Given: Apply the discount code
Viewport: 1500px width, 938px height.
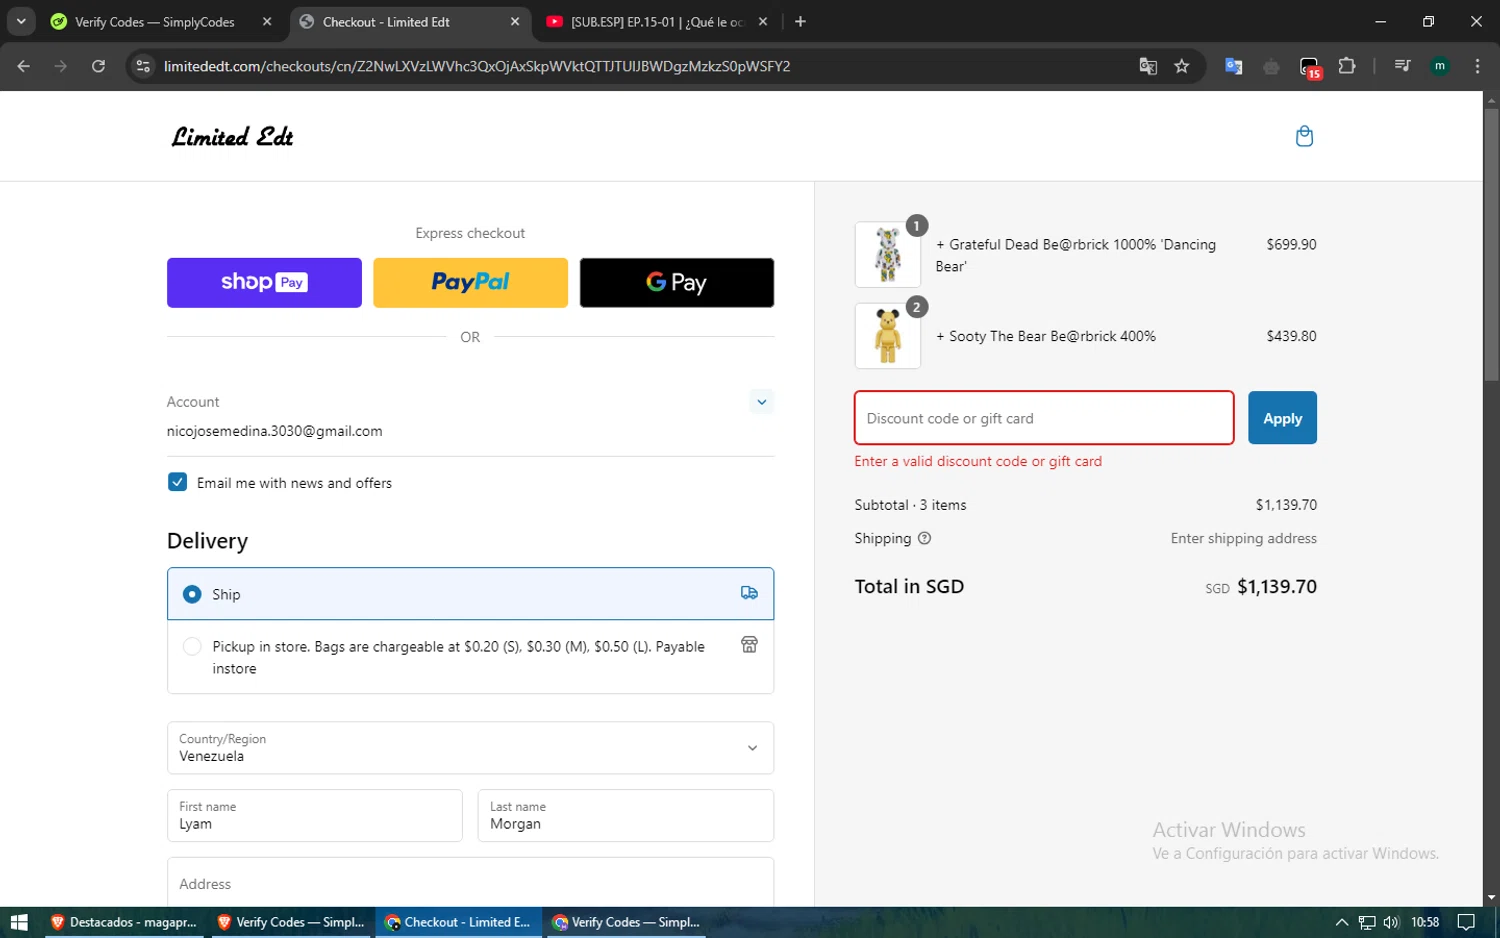Looking at the screenshot, I should point(1282,418).
